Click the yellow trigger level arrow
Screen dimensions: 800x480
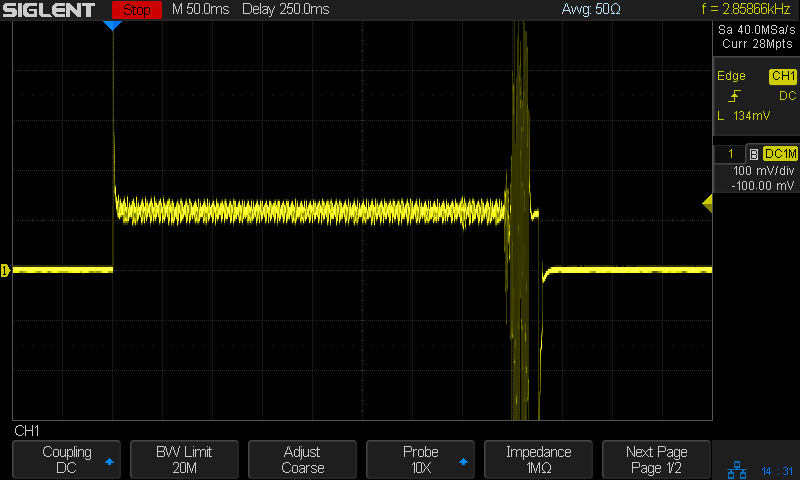[707, 204]
